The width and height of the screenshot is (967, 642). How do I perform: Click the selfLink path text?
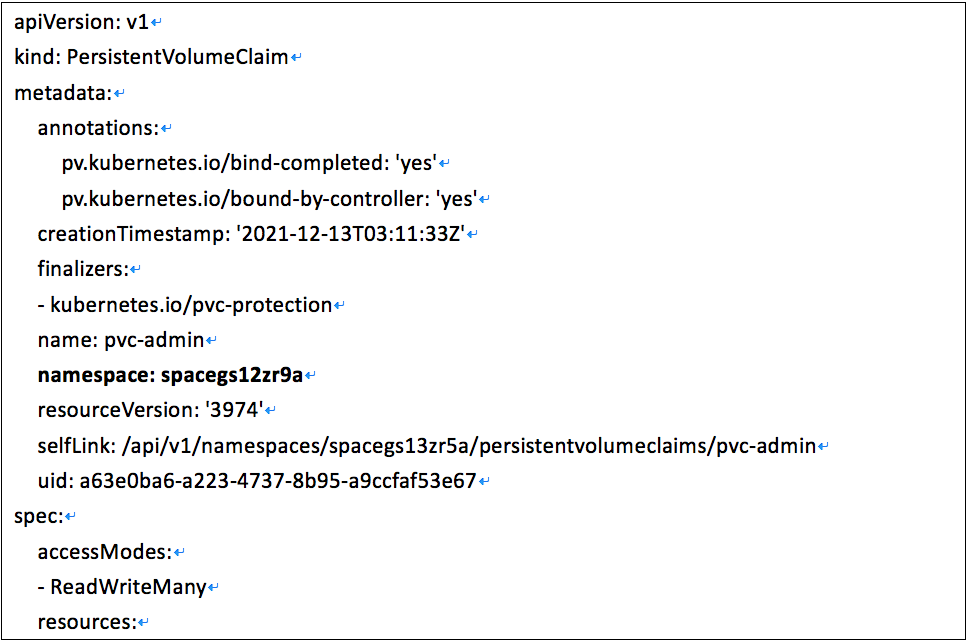pos(469,445)
